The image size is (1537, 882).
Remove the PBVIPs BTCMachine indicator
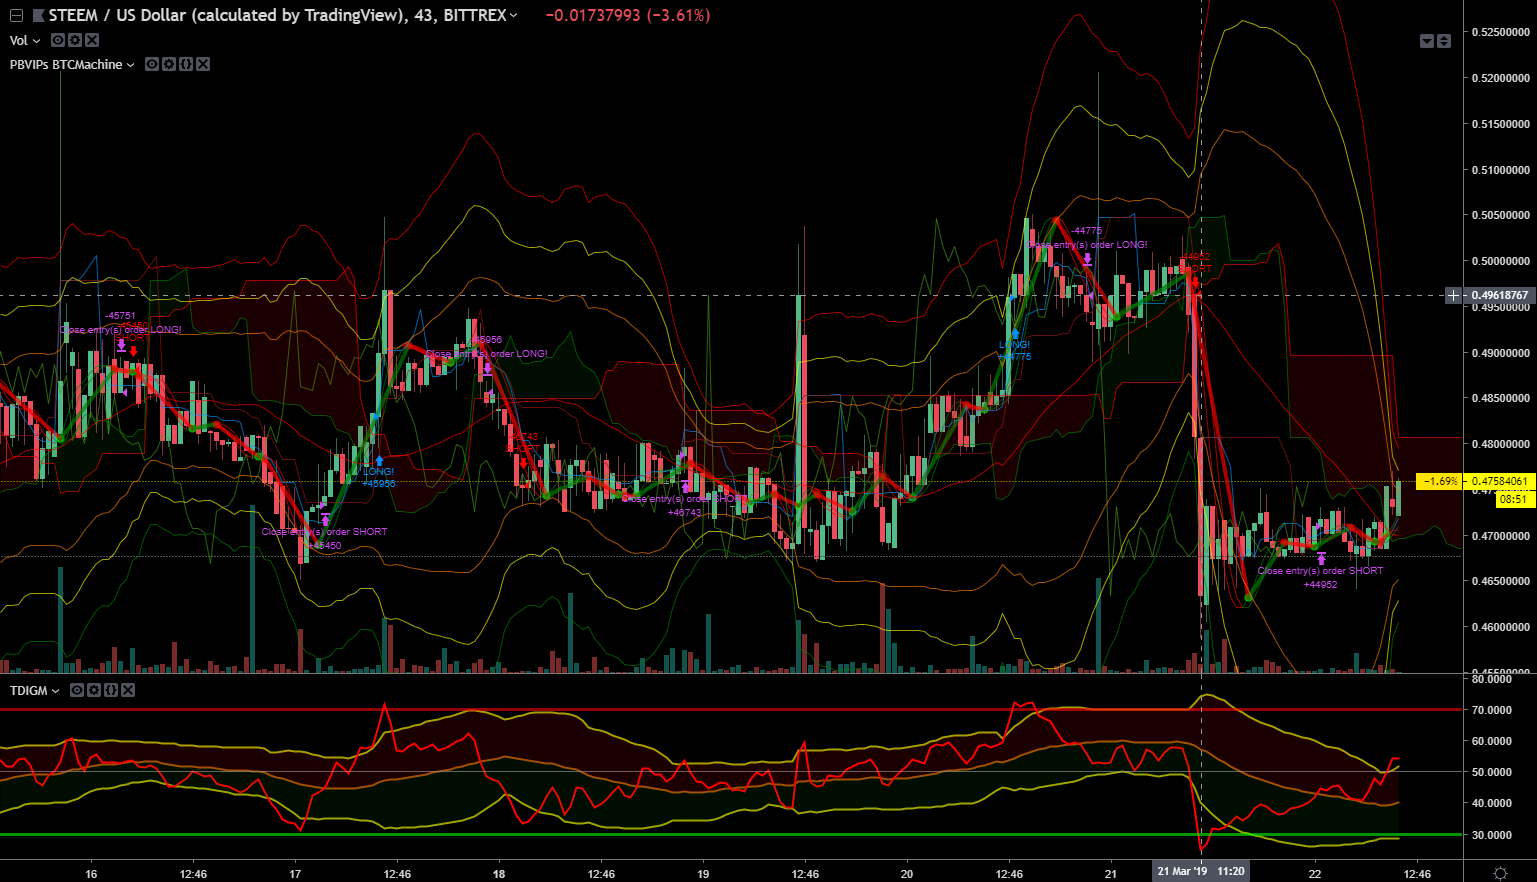point(203,64)
